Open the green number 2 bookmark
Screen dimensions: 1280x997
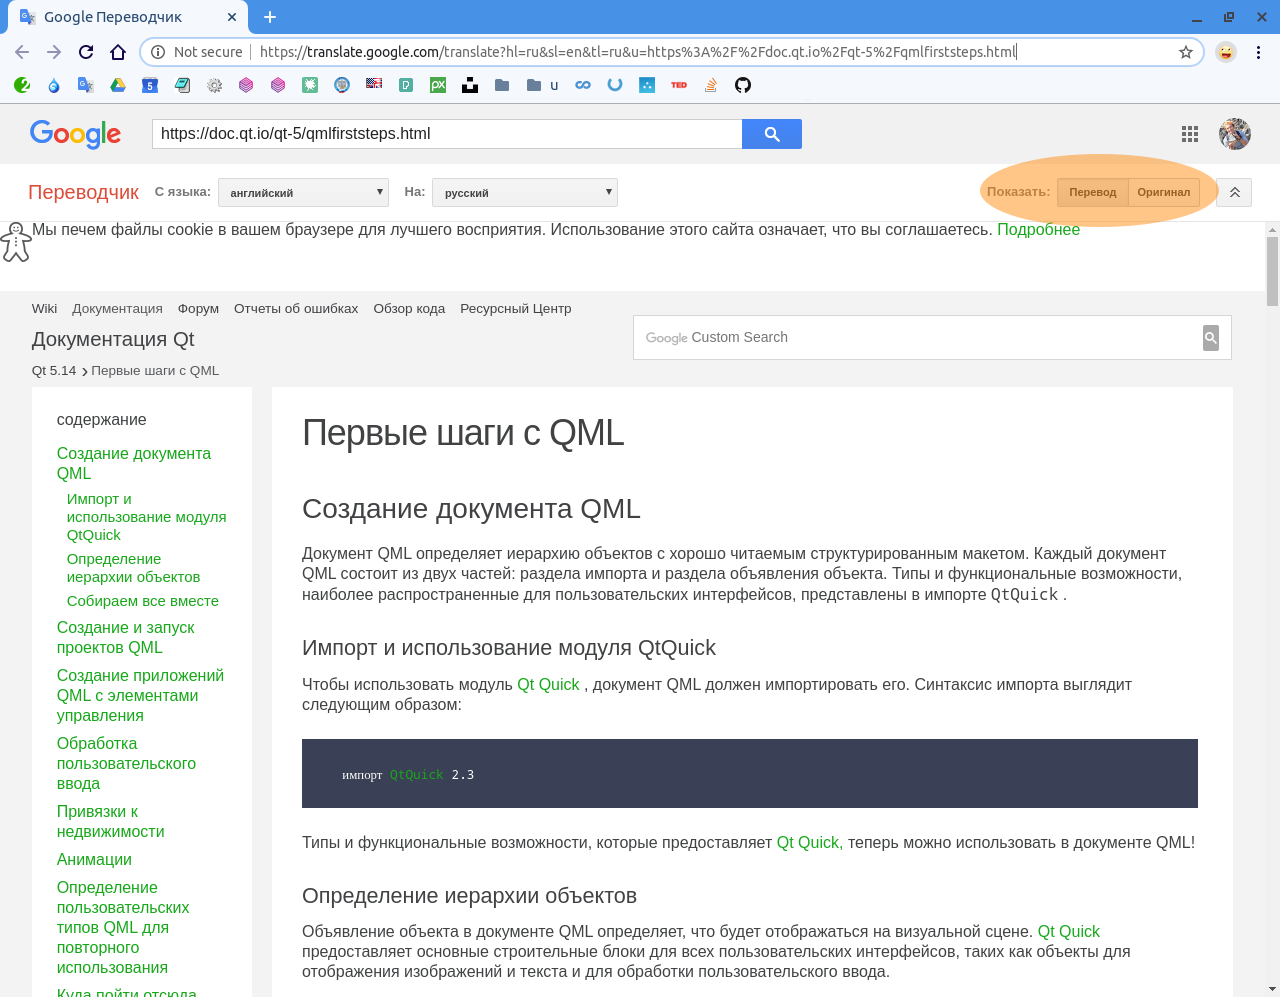coord(22,85)
